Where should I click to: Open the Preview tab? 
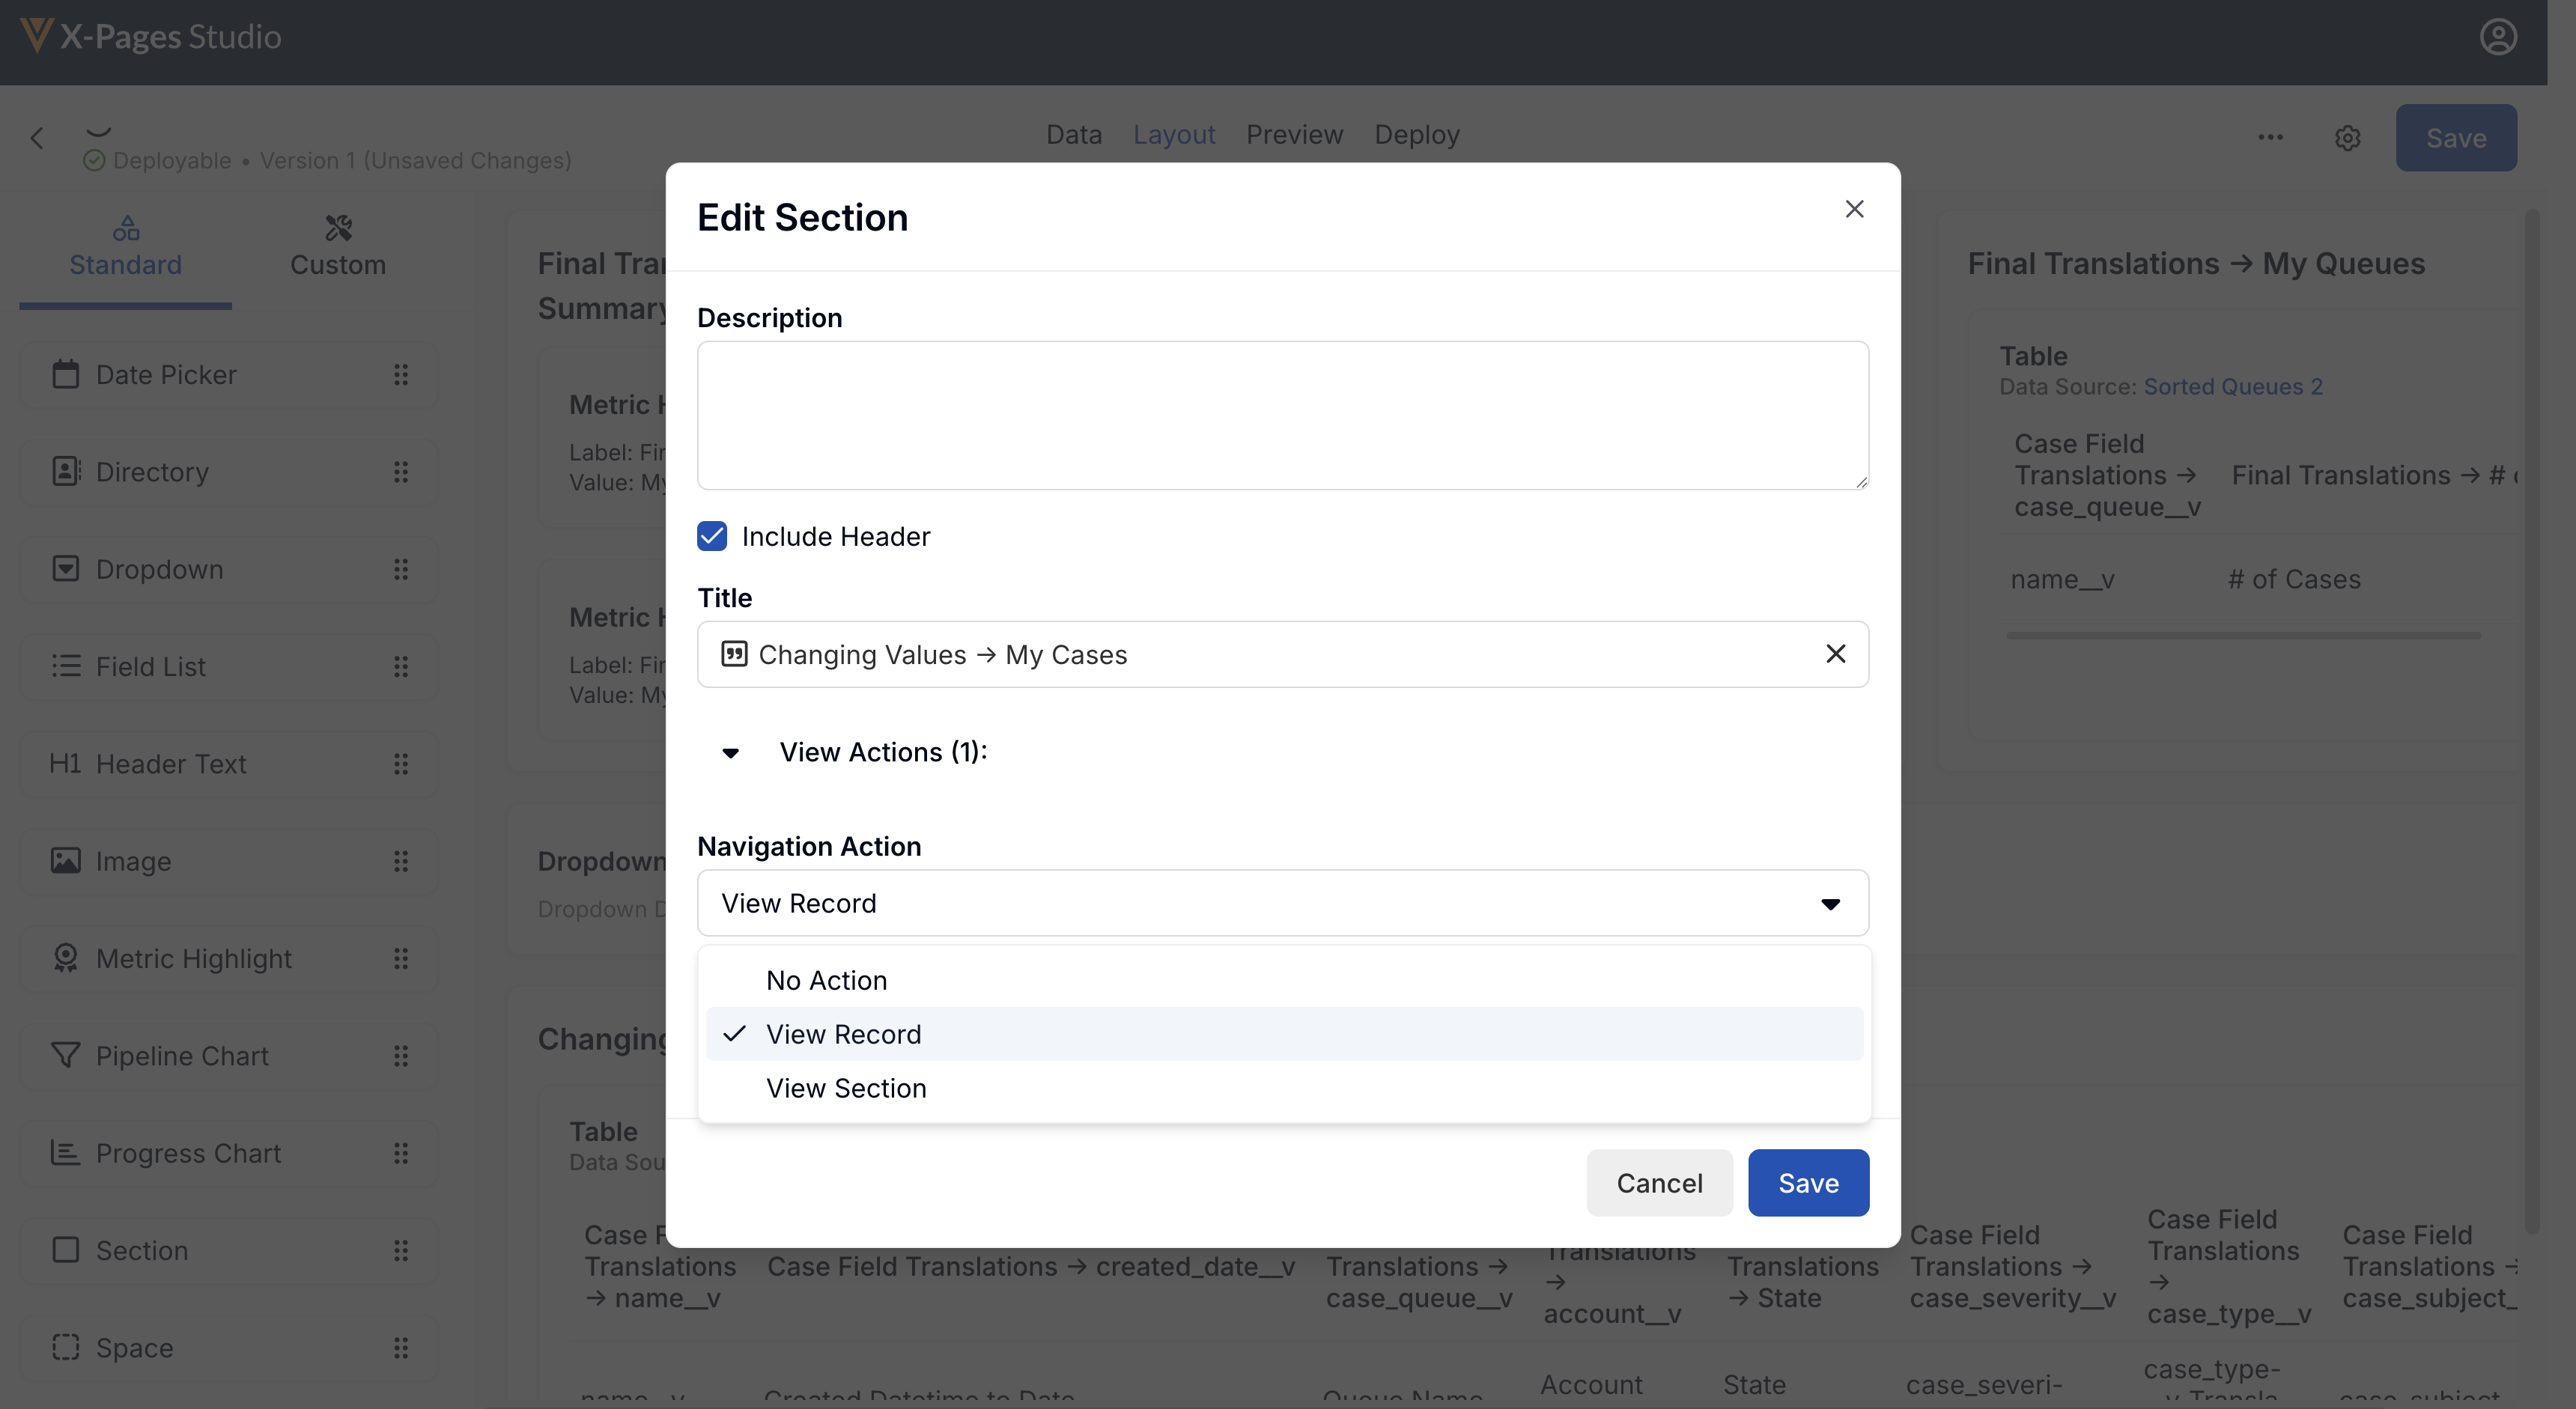point(1294,135)
